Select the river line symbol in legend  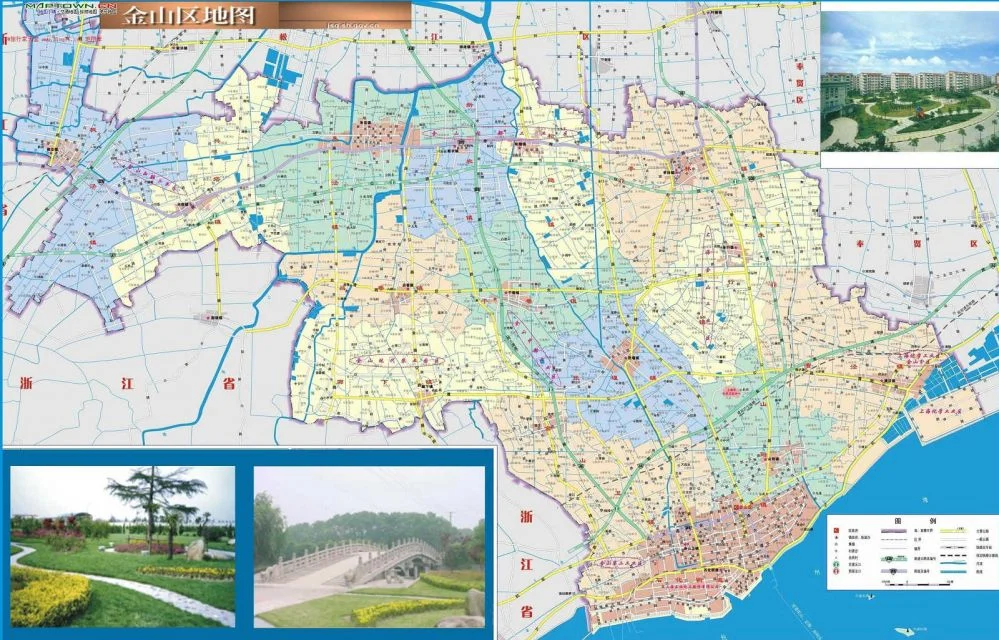(x=952, y=563)
